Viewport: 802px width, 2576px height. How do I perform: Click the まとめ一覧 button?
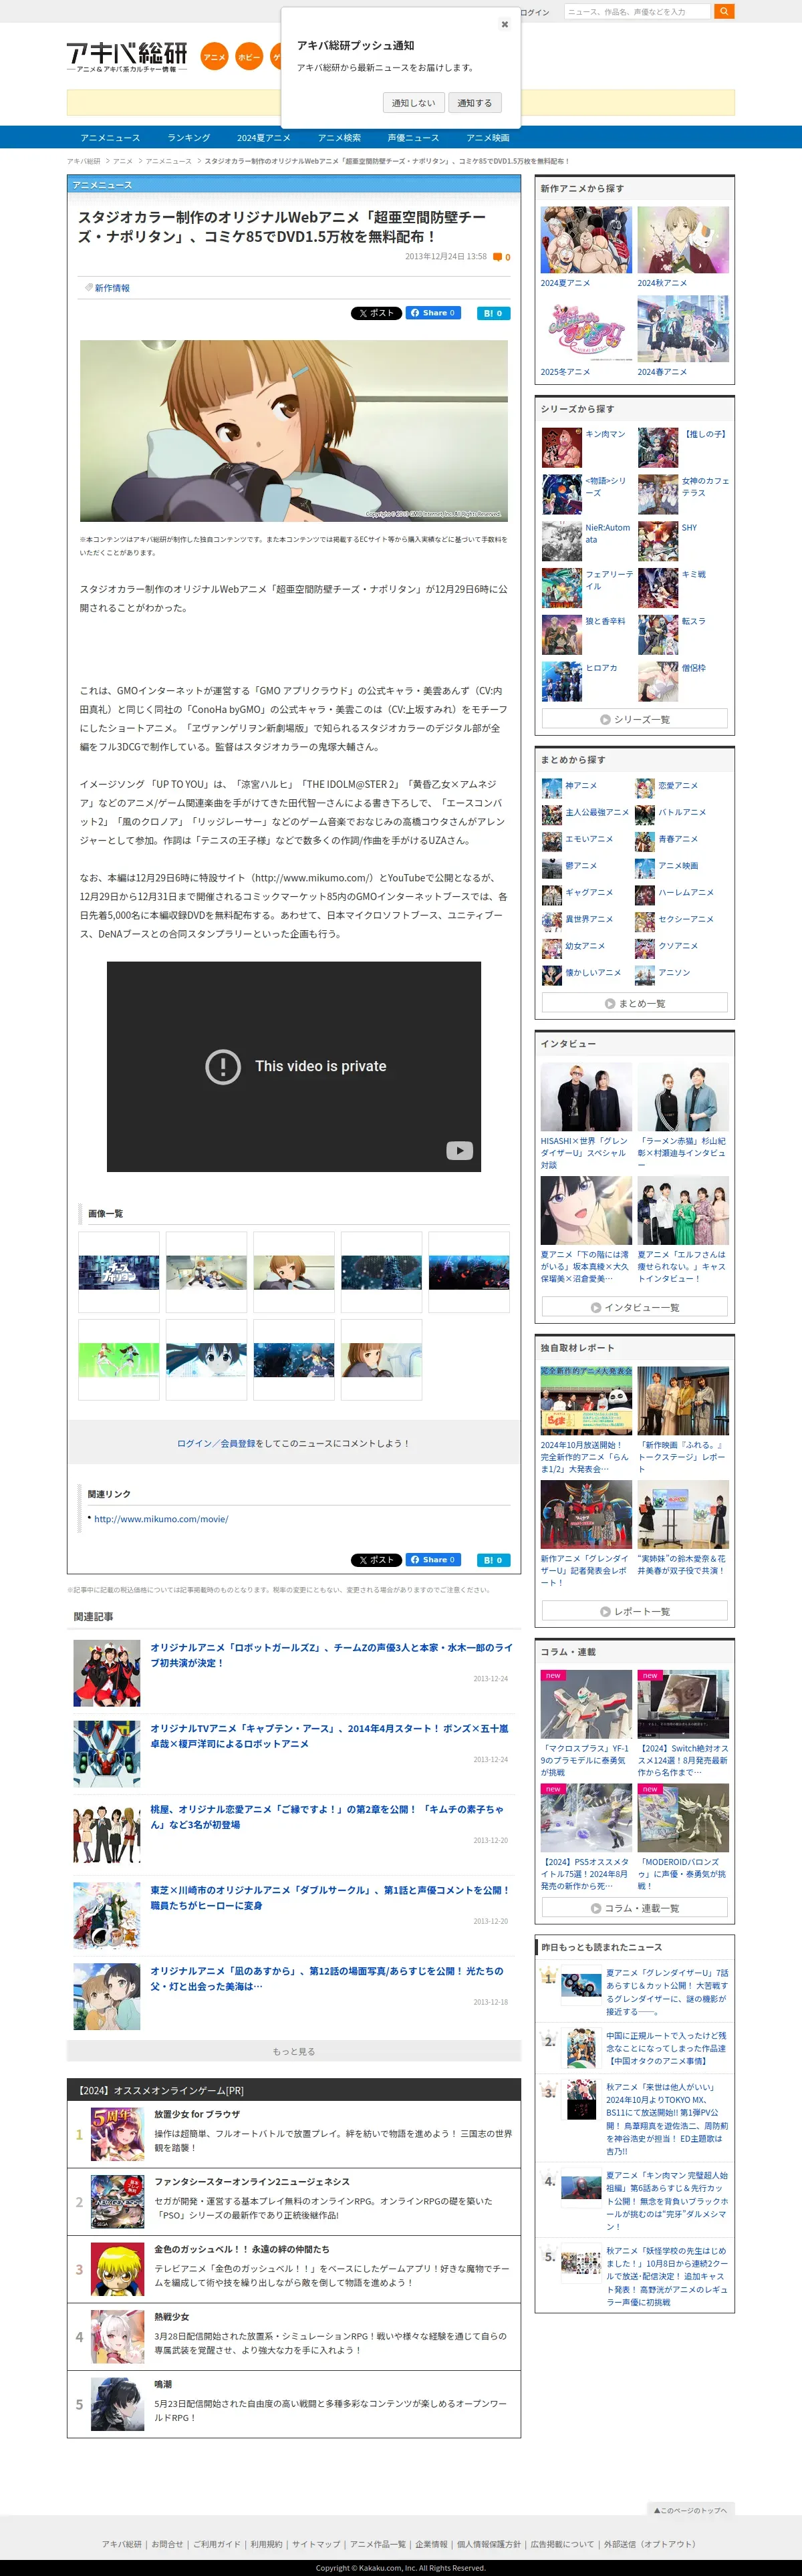point(635,1003)
